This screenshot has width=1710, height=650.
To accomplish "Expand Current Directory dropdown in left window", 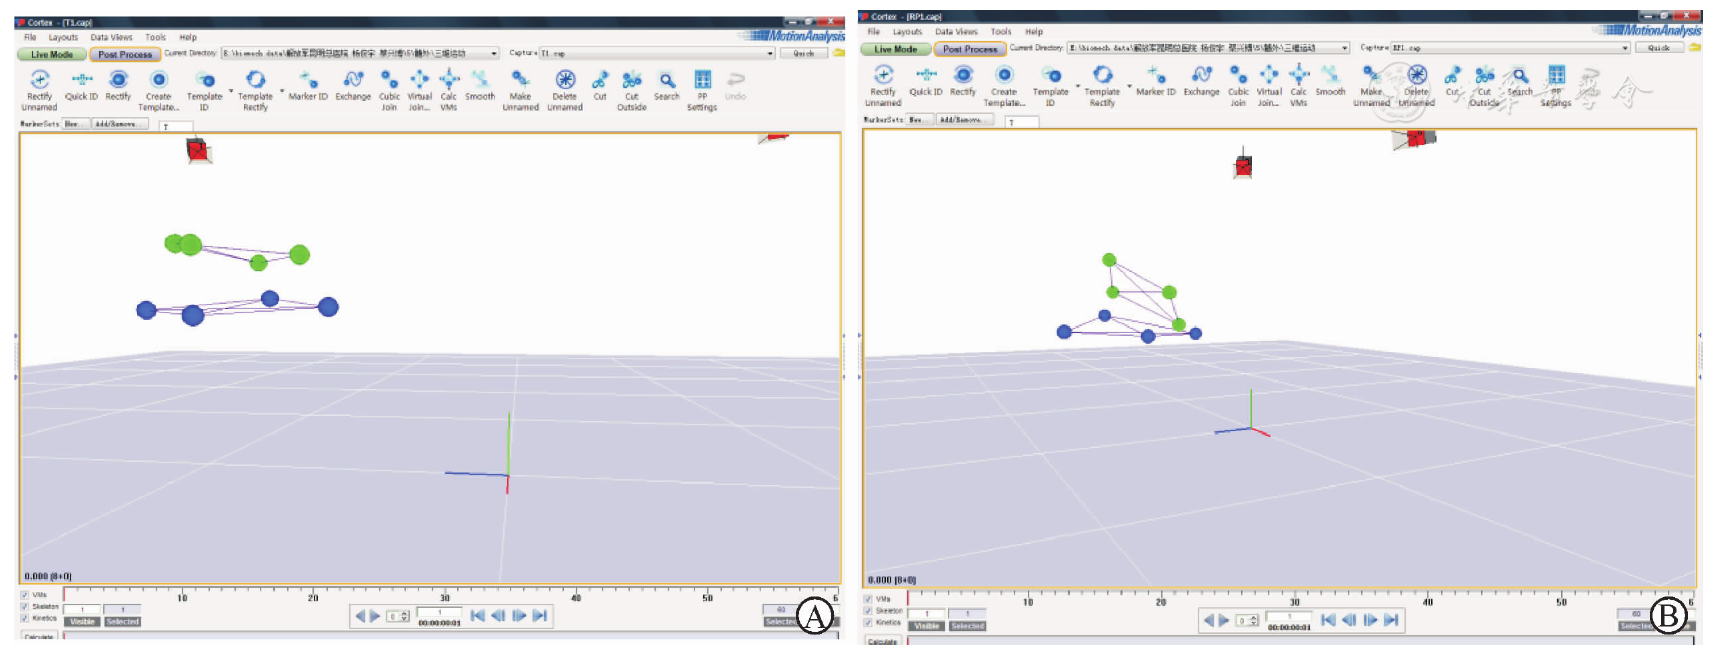I will pos(494,54).
